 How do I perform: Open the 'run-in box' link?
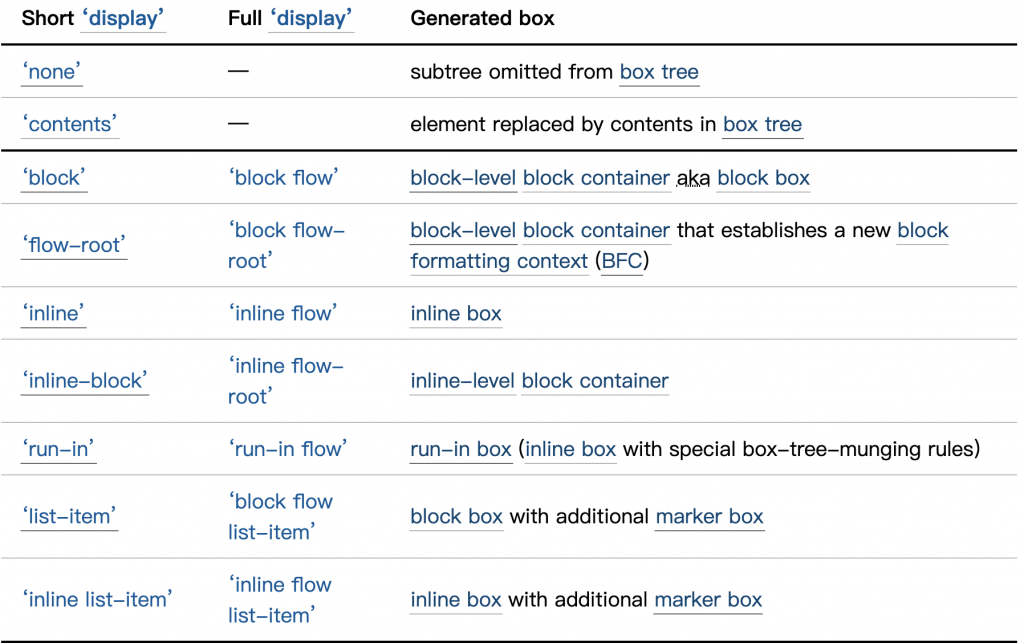point(461,449)
